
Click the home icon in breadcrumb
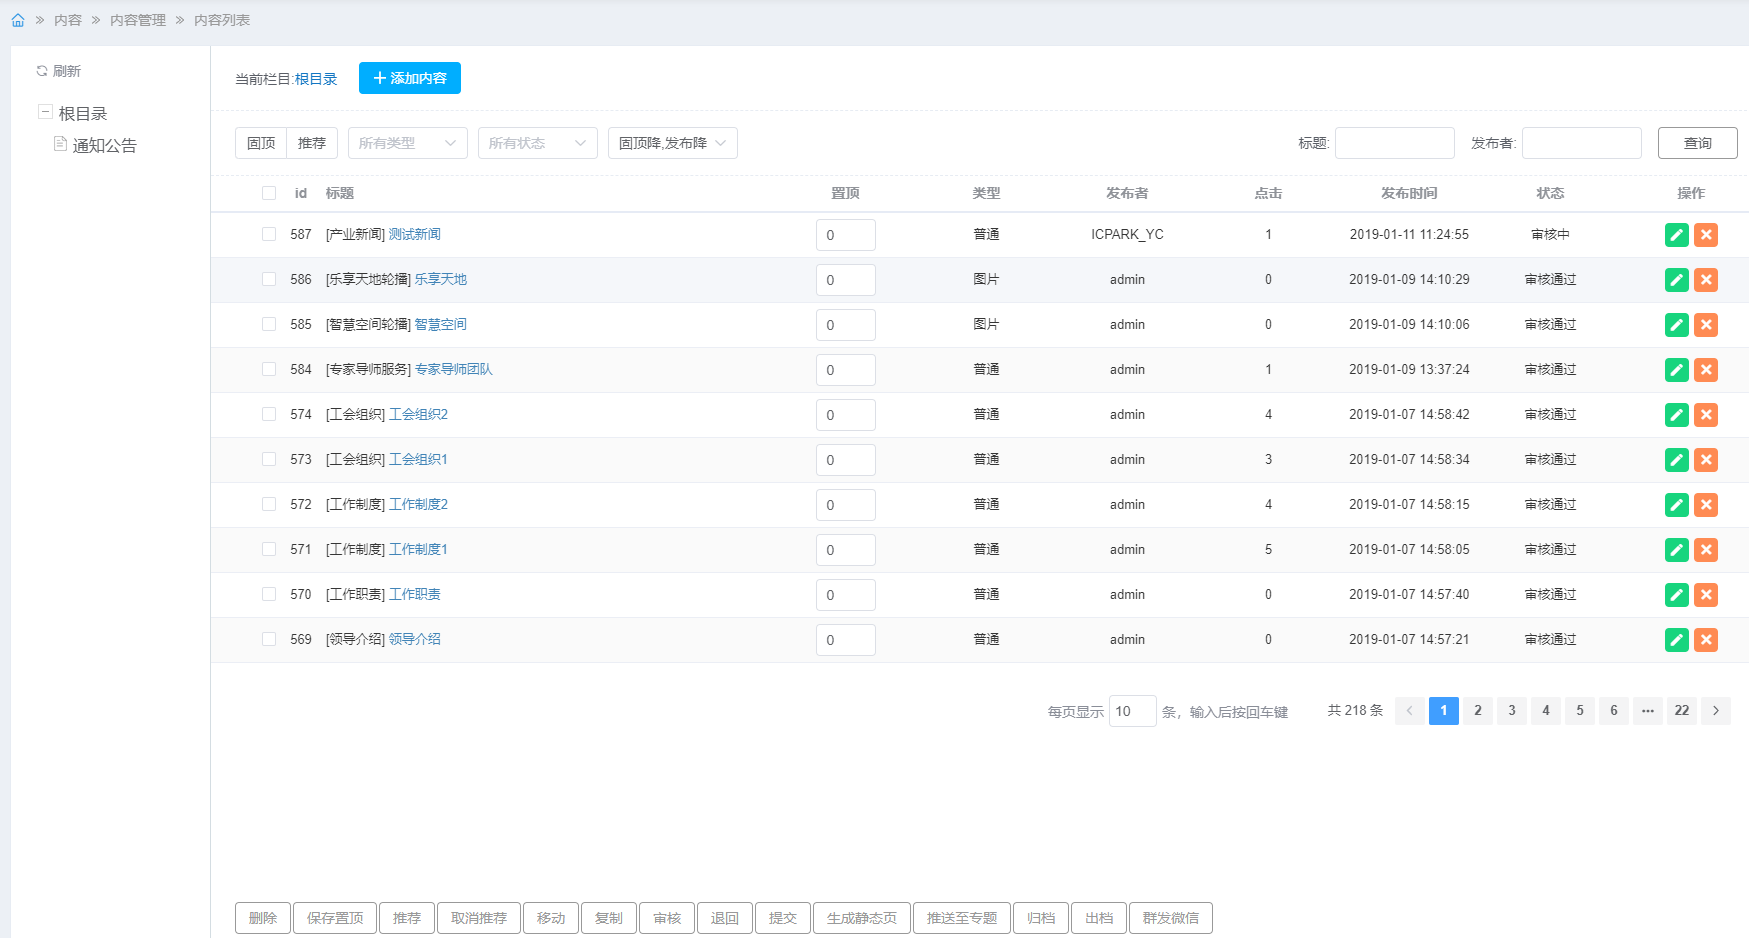(x=18, y=20)
